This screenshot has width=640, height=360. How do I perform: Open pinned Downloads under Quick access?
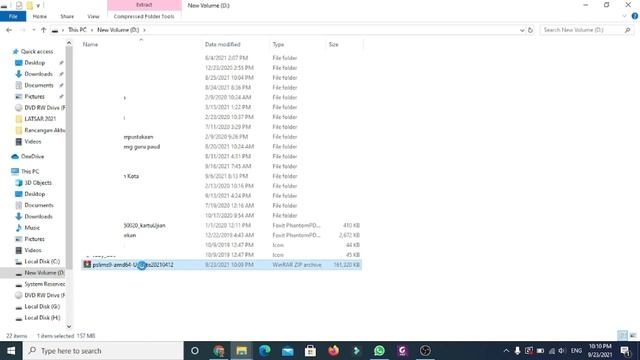[38, 74]
